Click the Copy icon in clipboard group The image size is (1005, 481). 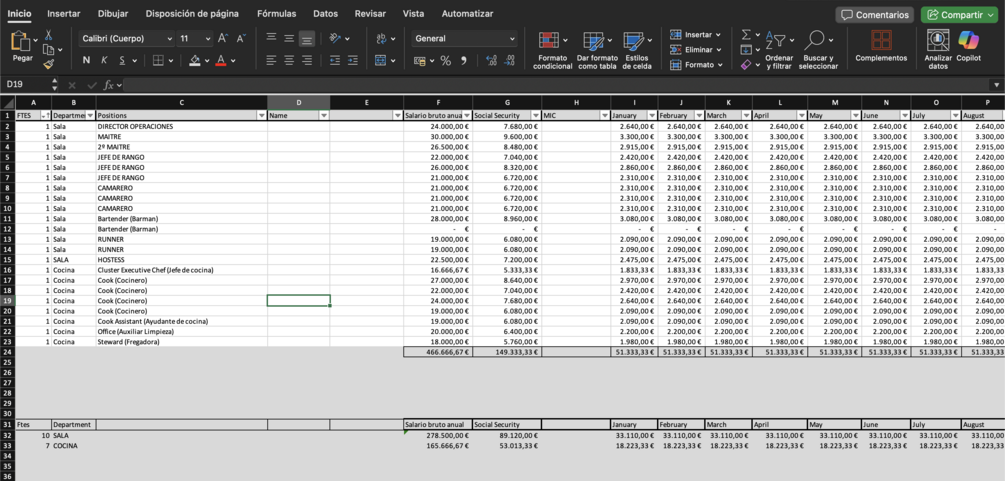click(x=48, y=49)
